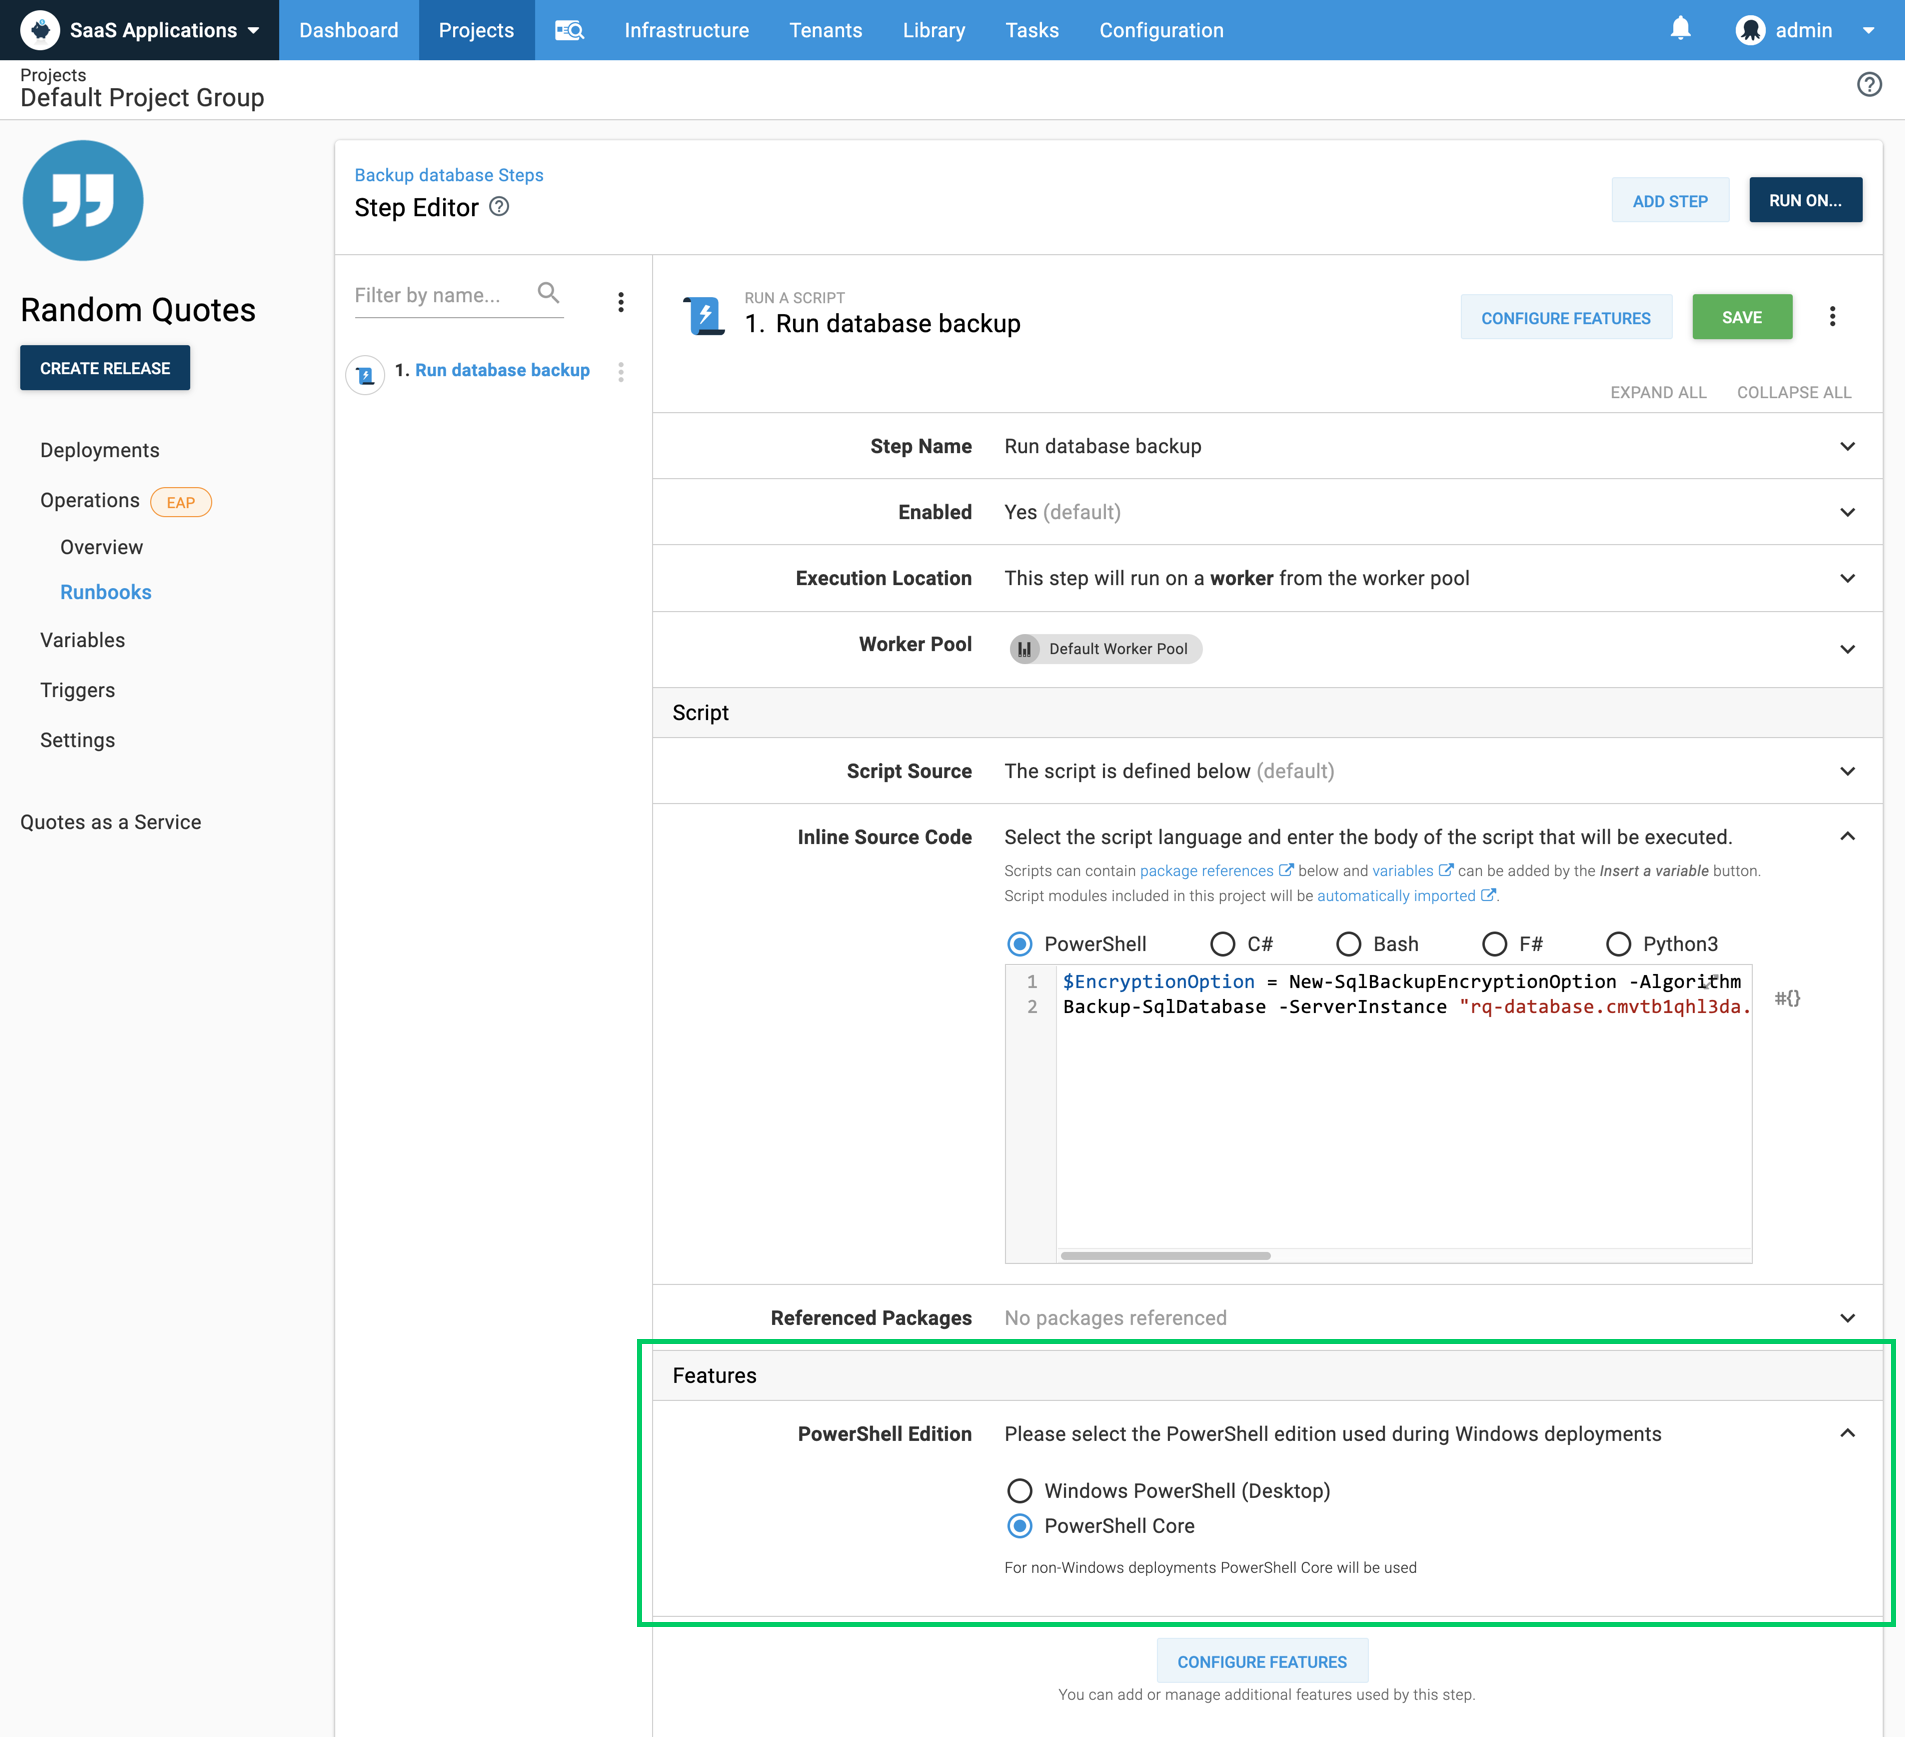The width and height of the screenshot is (1905, 1737).
Task: Open the search icon in top navigation
Action: [569, 30]
